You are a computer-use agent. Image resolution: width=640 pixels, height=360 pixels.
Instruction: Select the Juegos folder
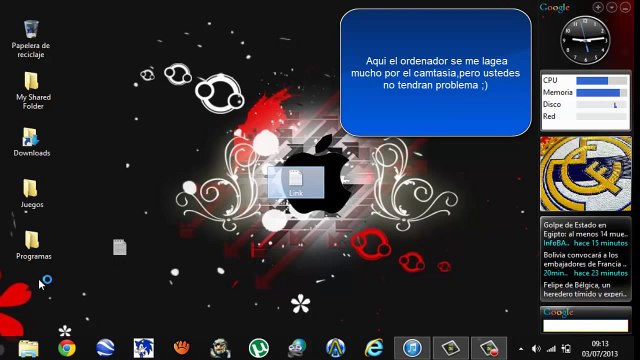tap(31, 193)
